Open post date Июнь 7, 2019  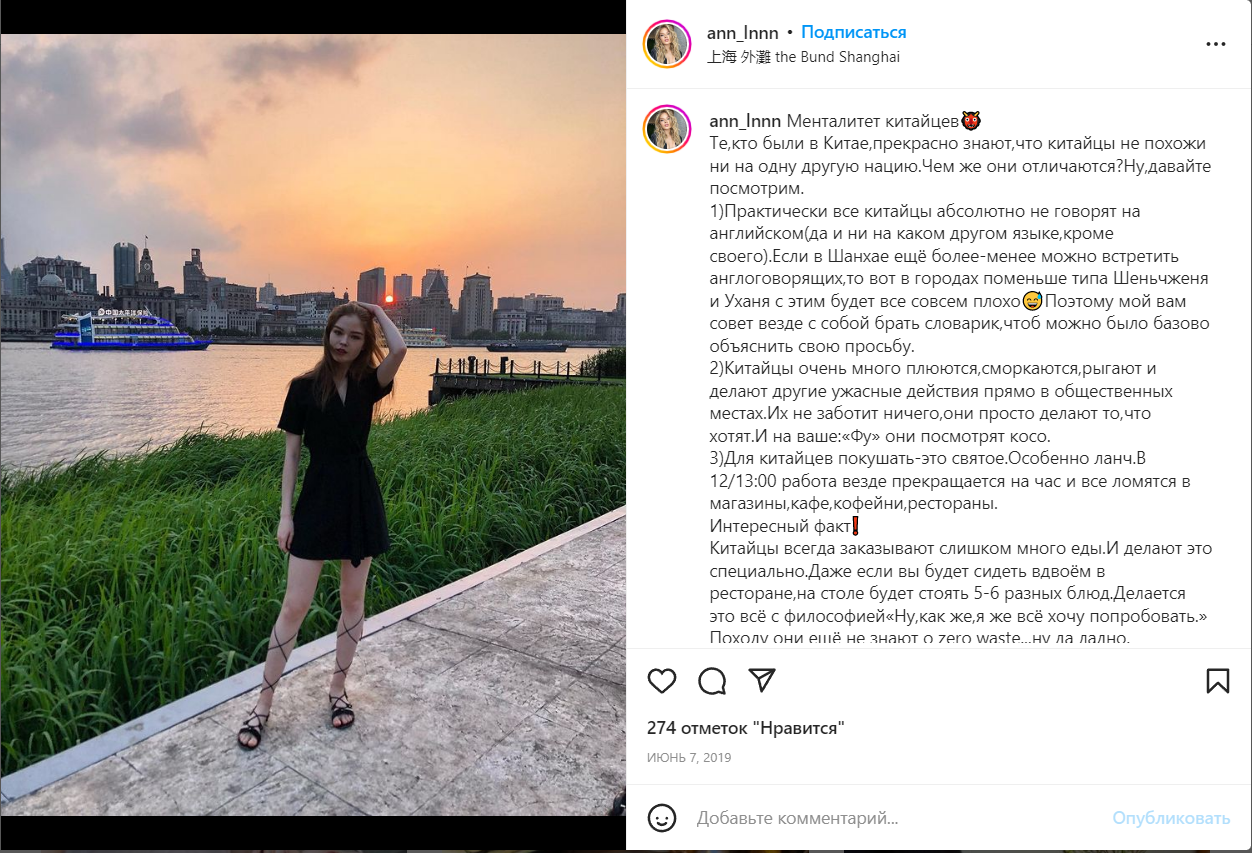[x=689, y=757]
